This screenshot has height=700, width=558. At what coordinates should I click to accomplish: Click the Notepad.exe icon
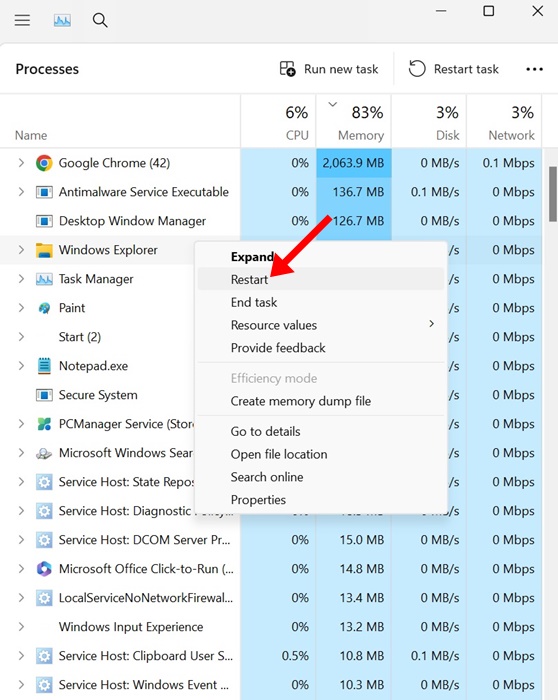tap(44, 366)
